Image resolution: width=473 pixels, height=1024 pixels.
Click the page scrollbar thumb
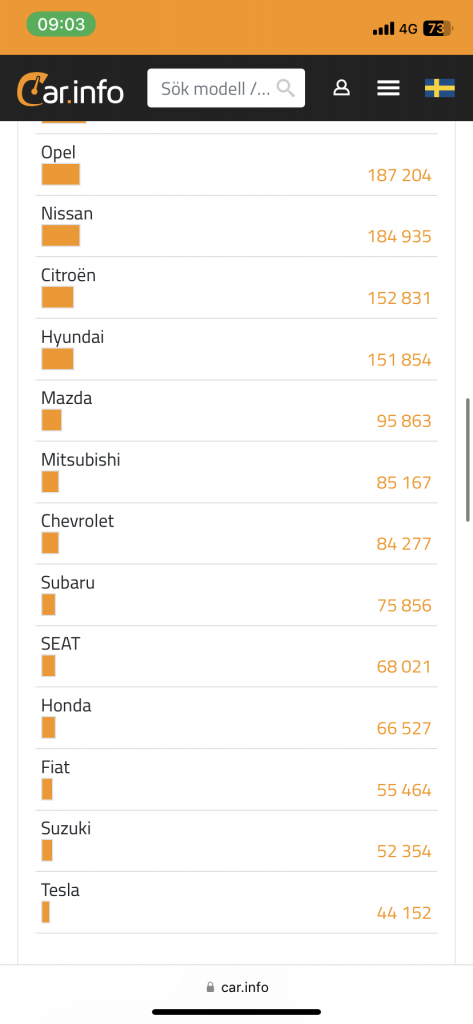tap(468, 460)
